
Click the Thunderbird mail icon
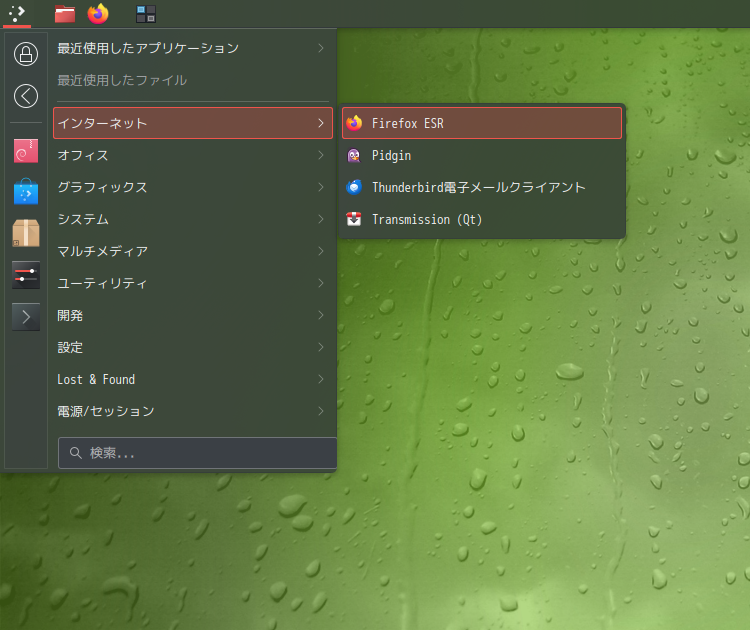[354, 187]
